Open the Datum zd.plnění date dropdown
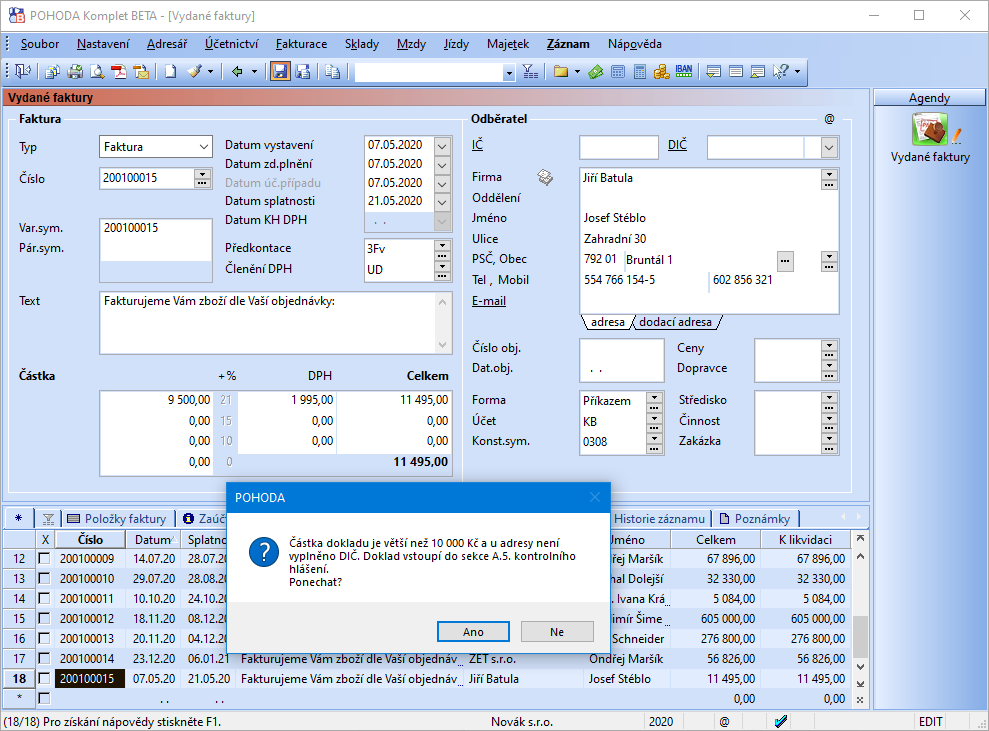 (442, 165)
